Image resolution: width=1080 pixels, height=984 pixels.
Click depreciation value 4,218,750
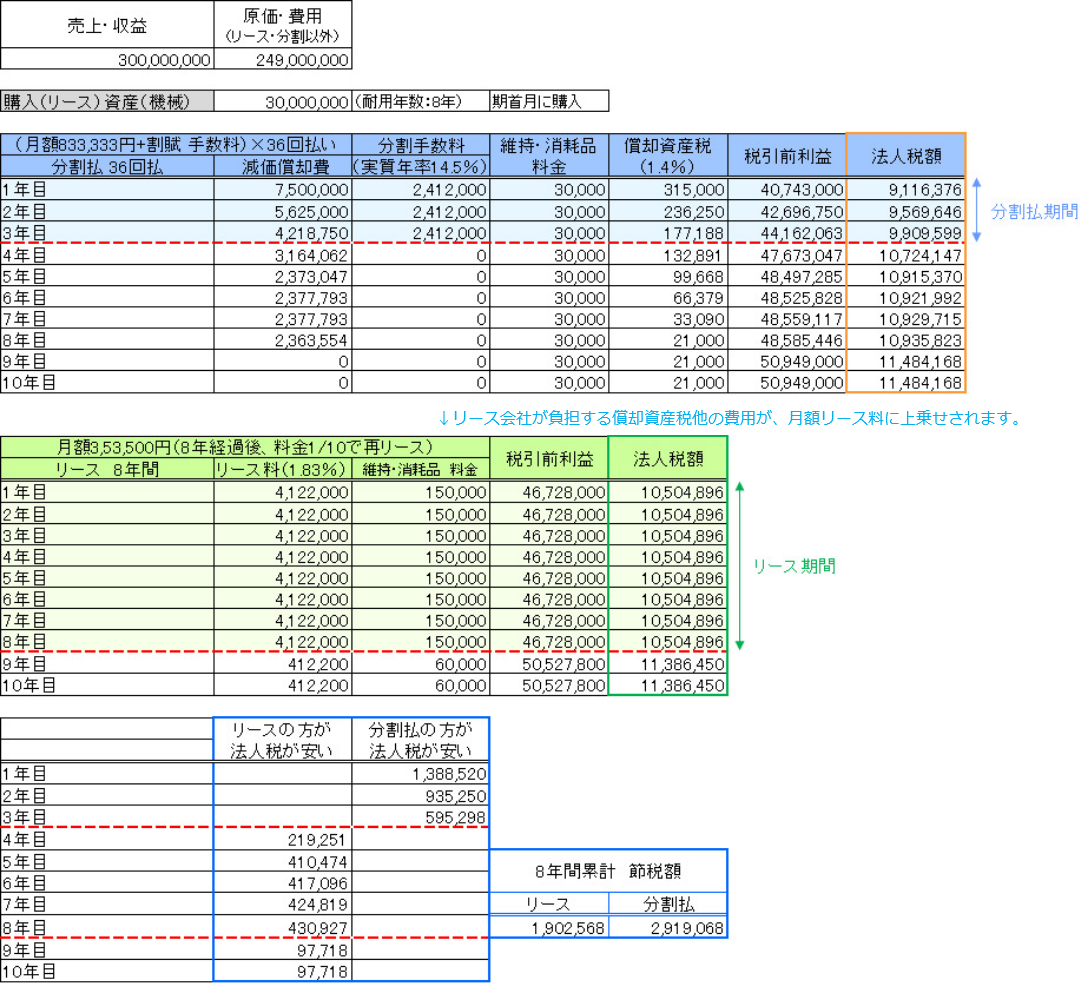point(283,233)
